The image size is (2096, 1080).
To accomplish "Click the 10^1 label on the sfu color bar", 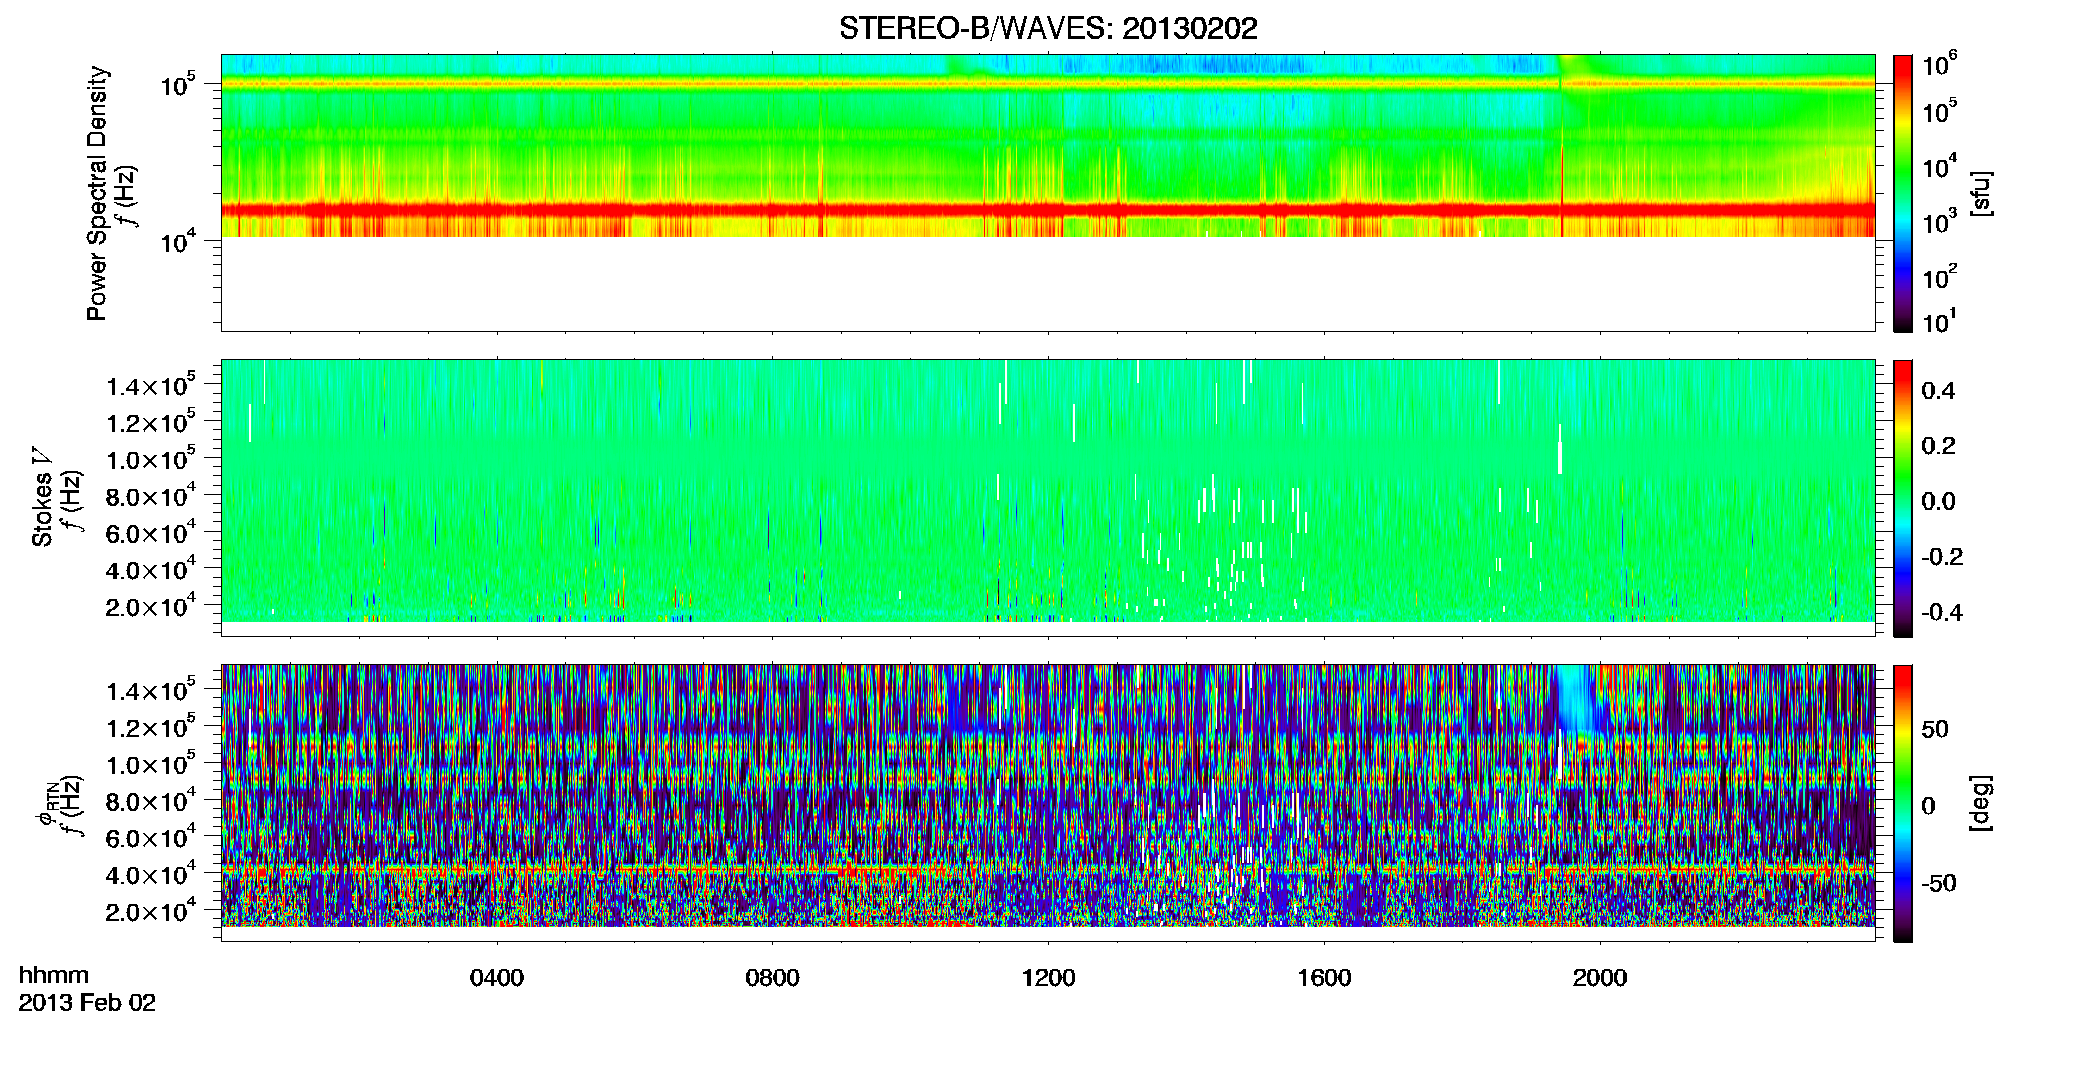I will point(1940,321).
